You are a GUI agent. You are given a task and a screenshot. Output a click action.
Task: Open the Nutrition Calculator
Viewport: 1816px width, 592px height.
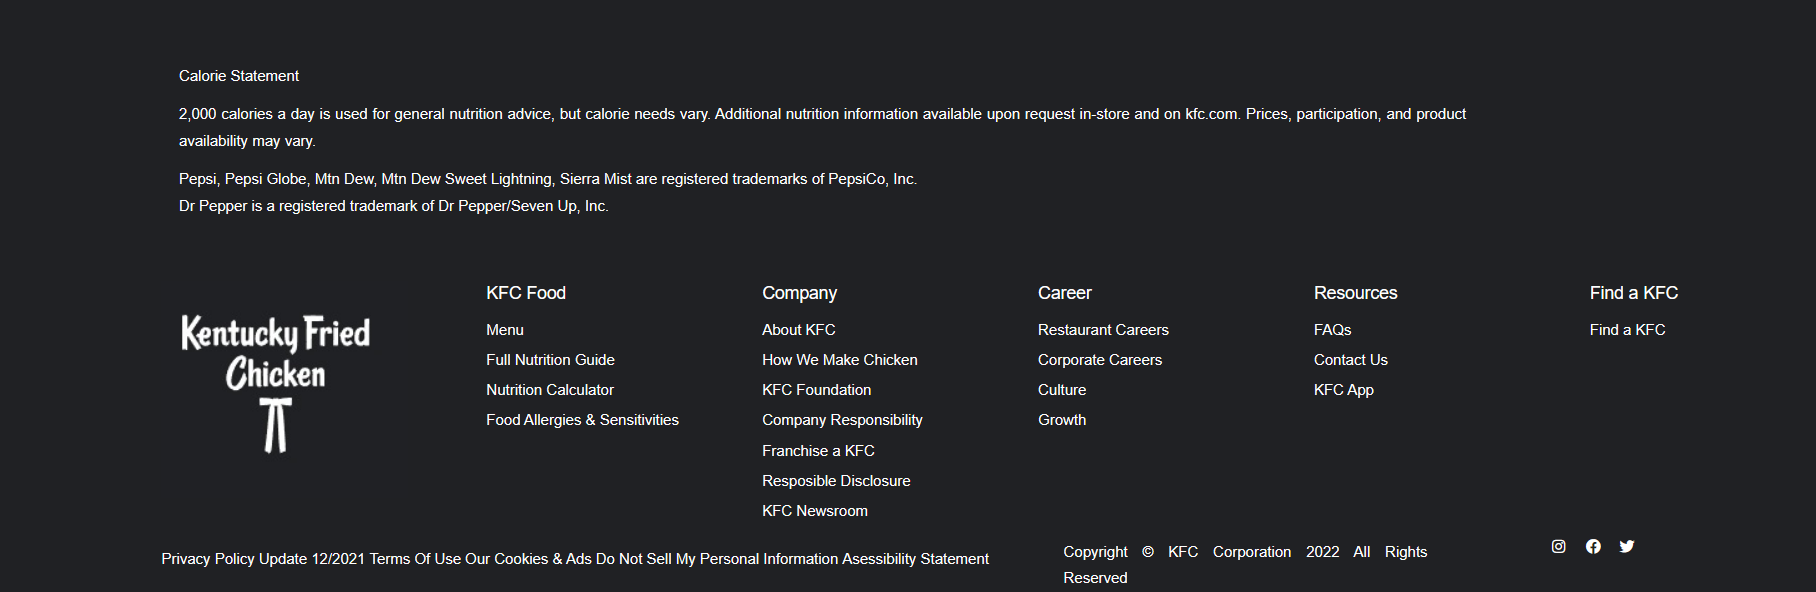[x=549, y=389]
